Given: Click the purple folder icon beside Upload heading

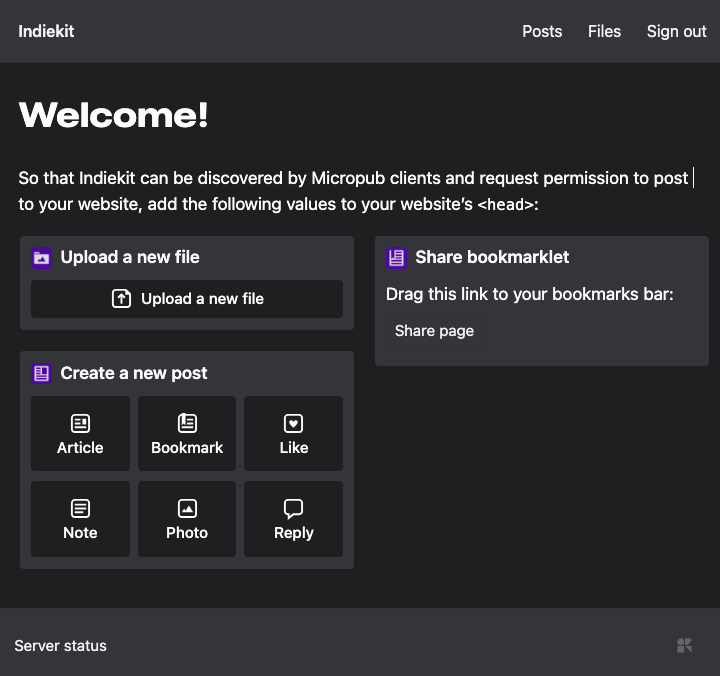Looking at the screenshot, I should point(41,258).
